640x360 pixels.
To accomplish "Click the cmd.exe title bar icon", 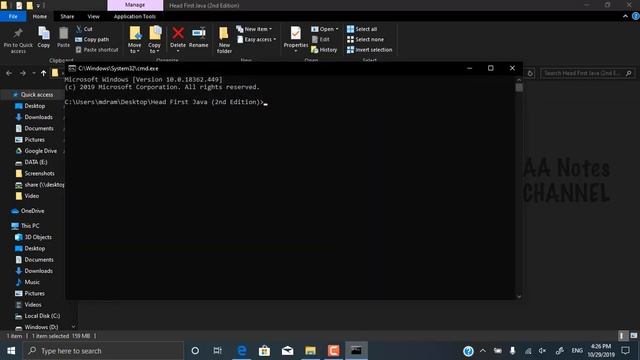I will click(72, 68).
